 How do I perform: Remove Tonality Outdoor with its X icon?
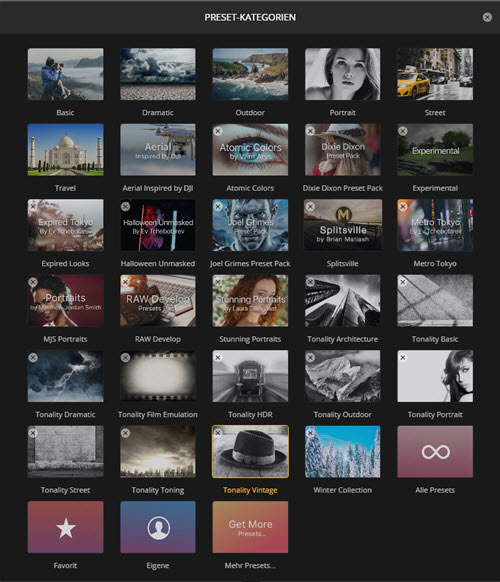[x=310, y=357]
